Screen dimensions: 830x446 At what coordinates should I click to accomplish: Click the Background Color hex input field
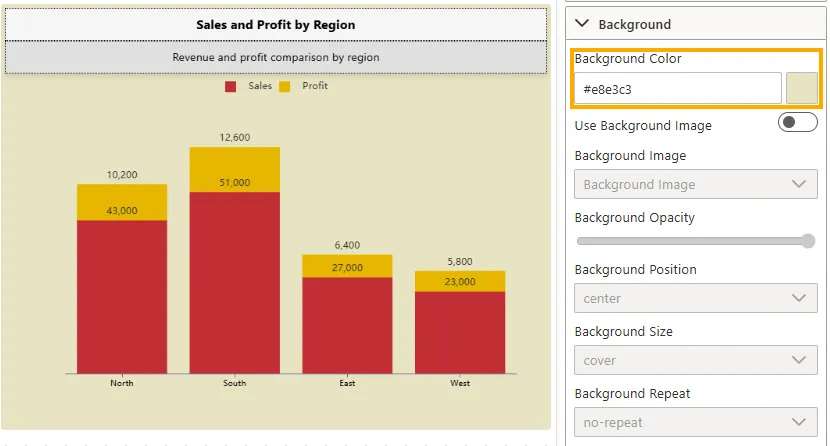pyautogui.click(x=677, y=89)
